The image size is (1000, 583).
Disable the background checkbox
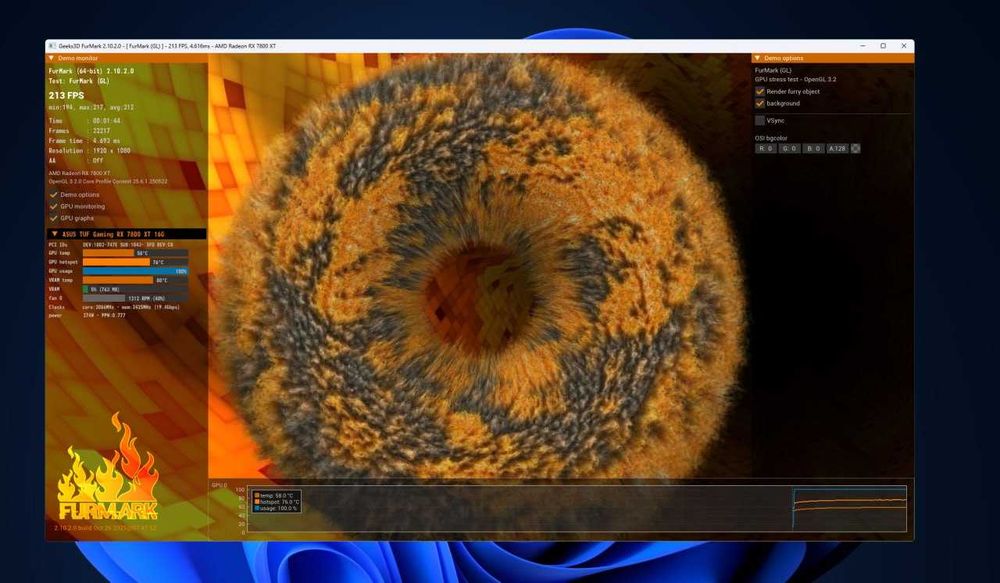(760, 103)
